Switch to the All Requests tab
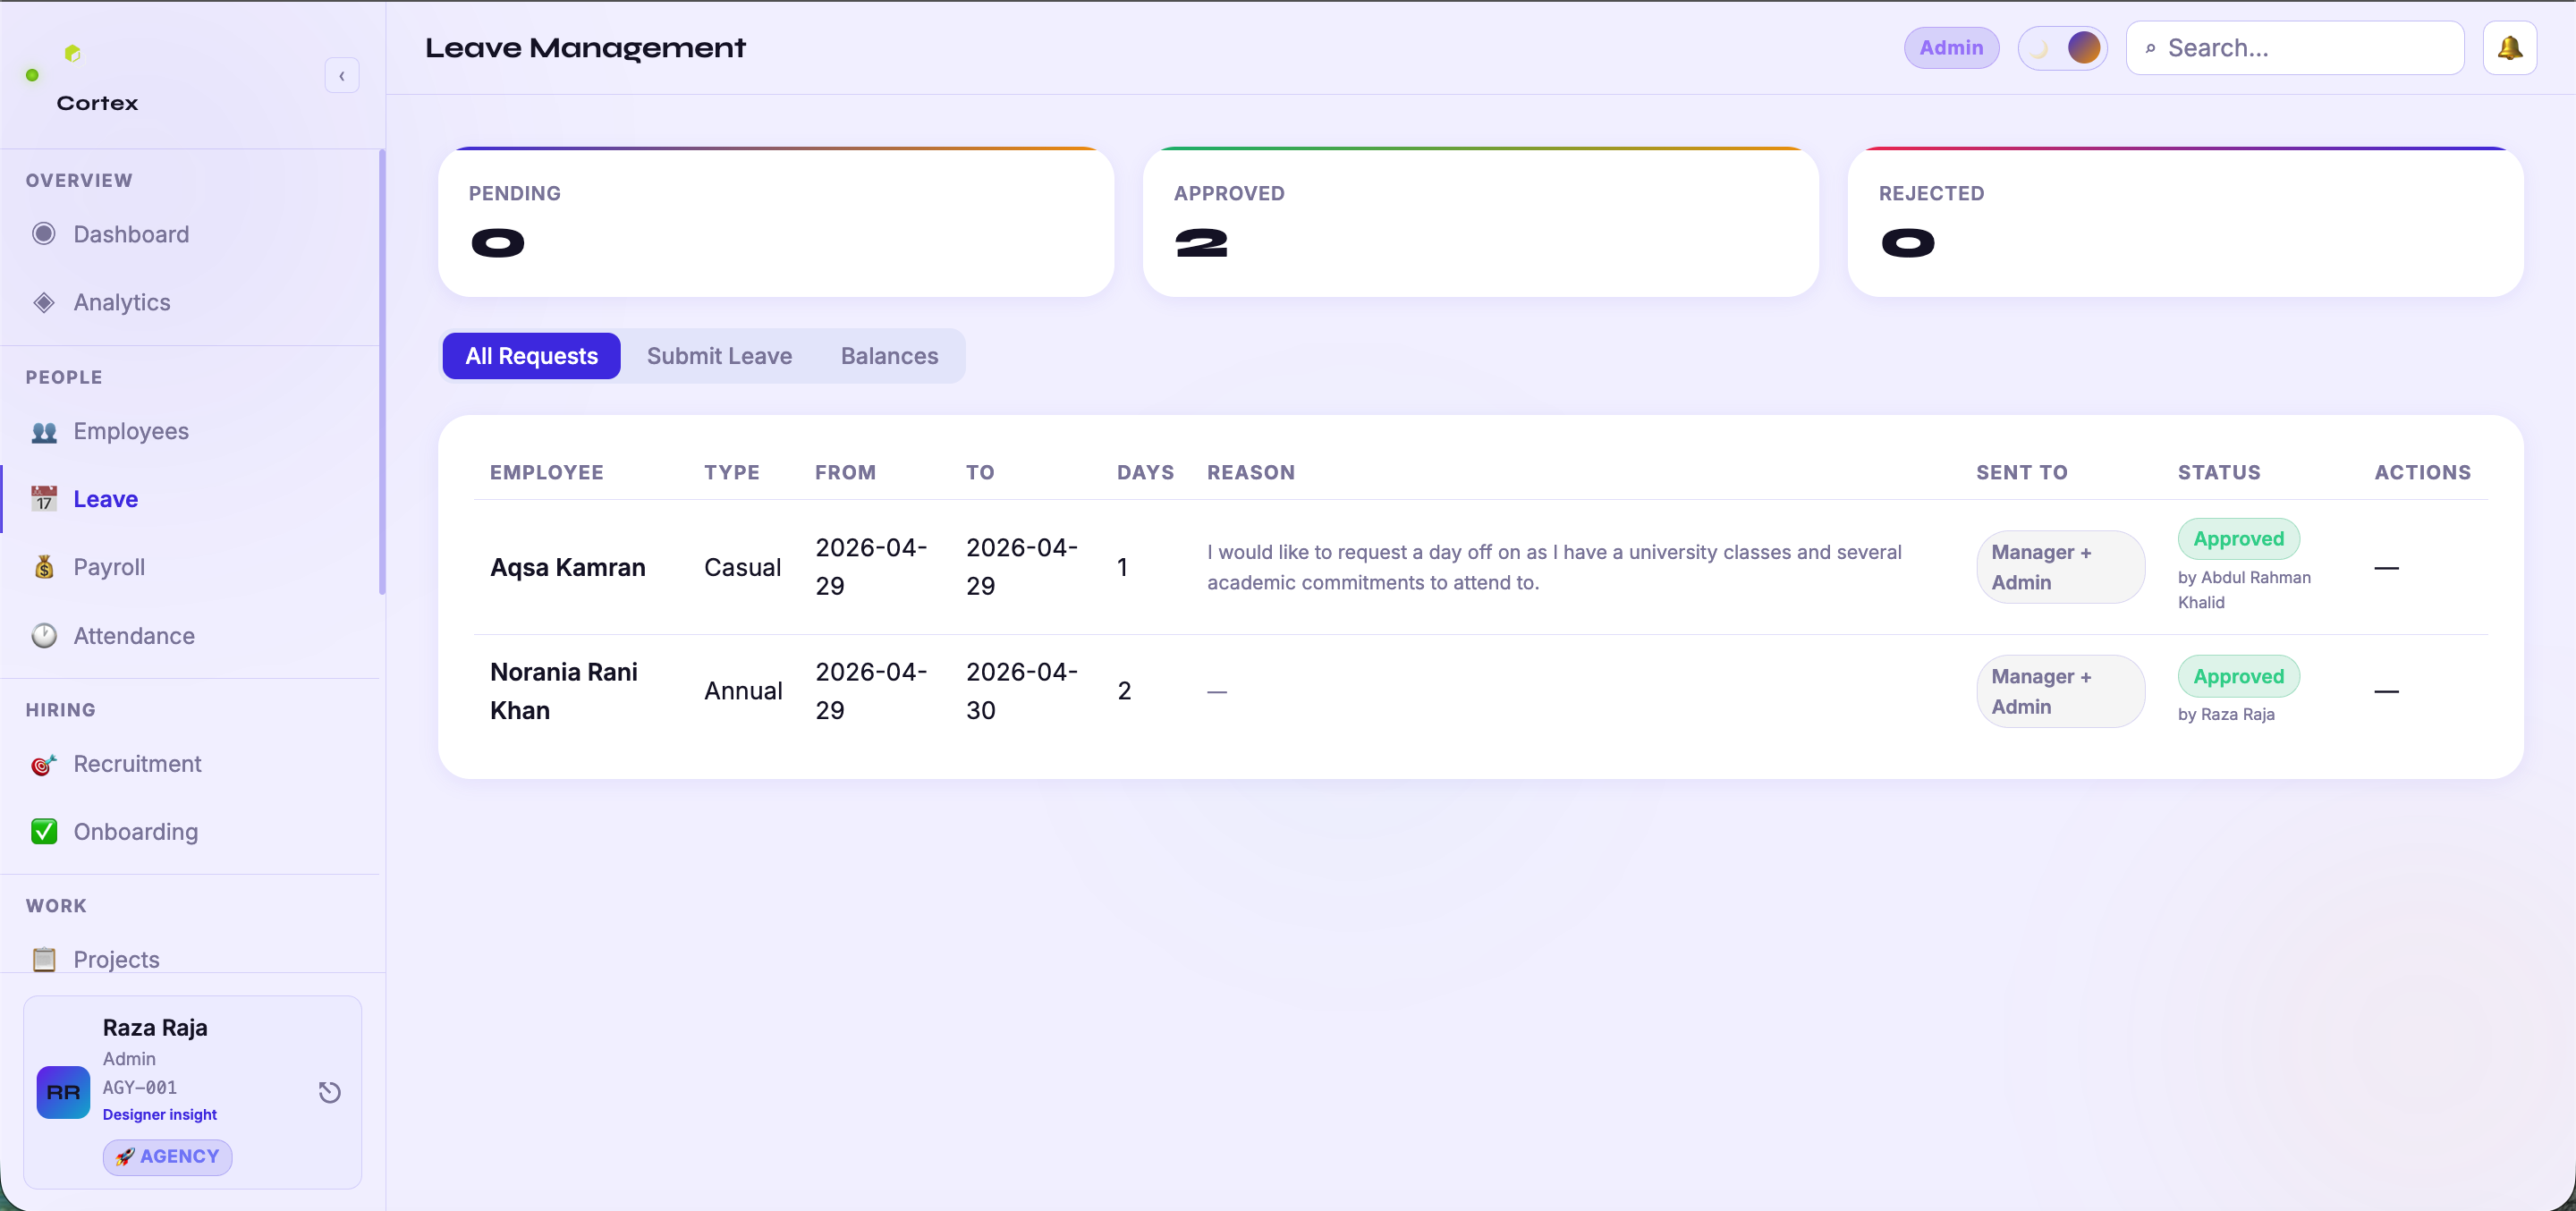 click(531, 356)
